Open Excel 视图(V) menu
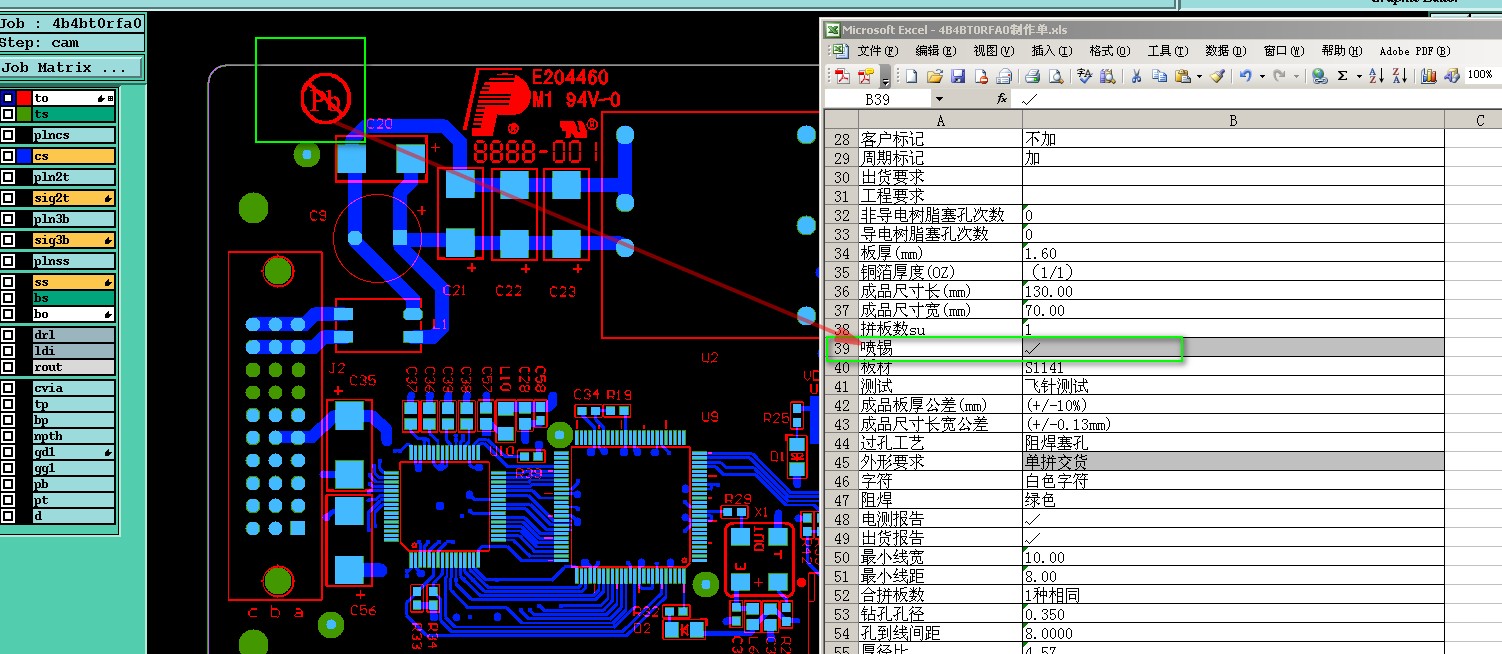1502x654 pixels. pos(993,51)
